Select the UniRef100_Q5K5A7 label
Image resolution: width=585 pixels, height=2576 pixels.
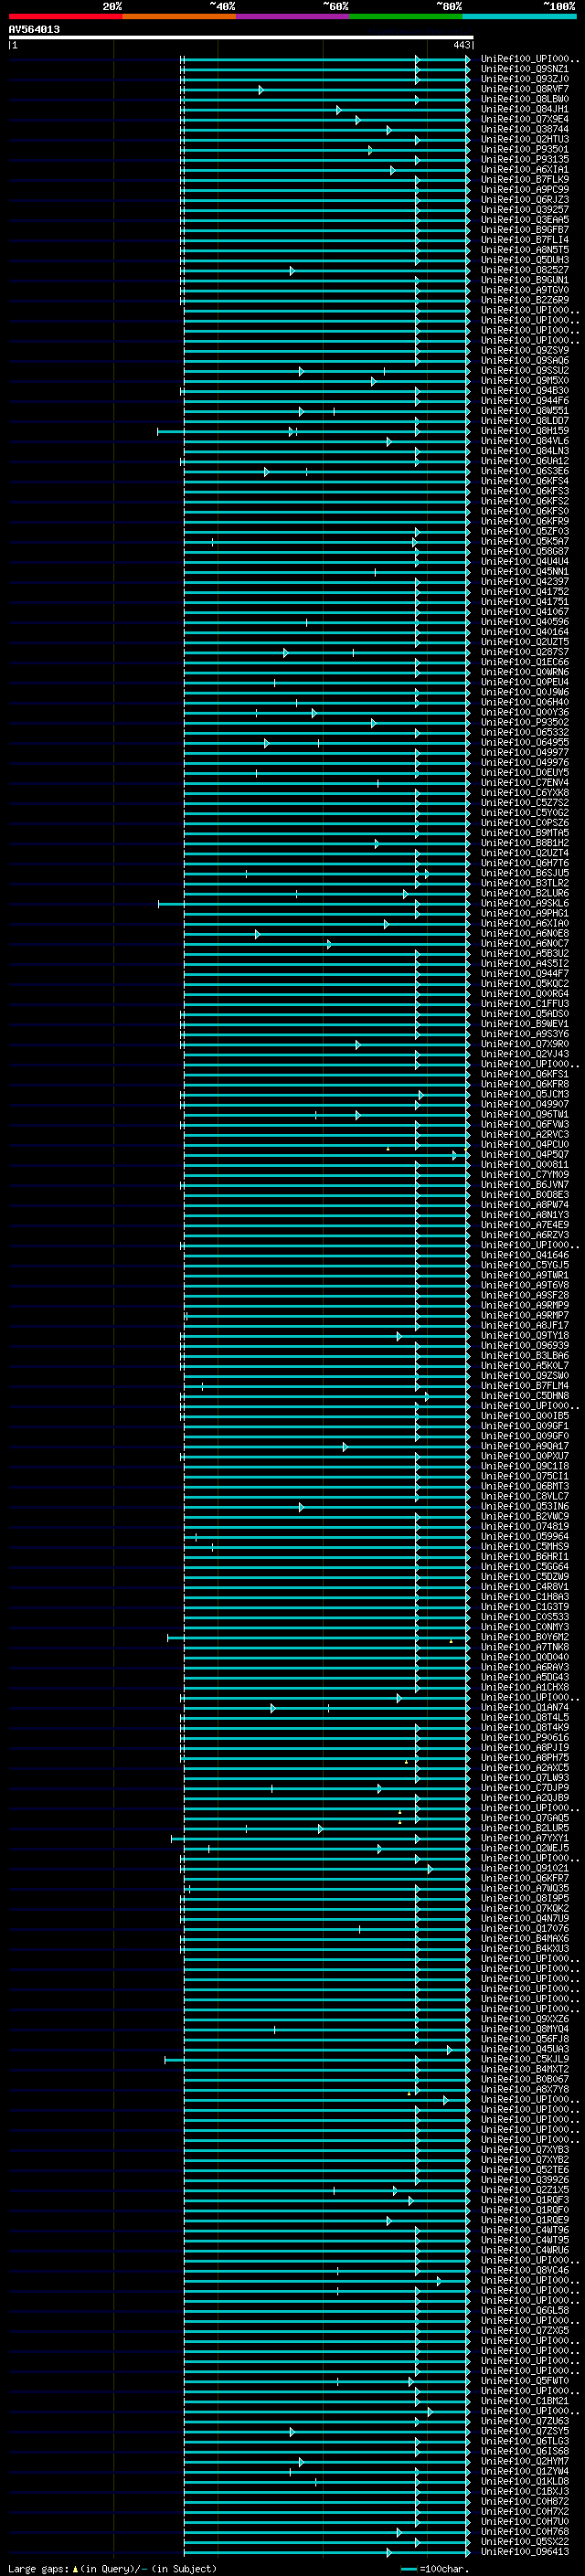pyautogui.click(x=525, y=541)
